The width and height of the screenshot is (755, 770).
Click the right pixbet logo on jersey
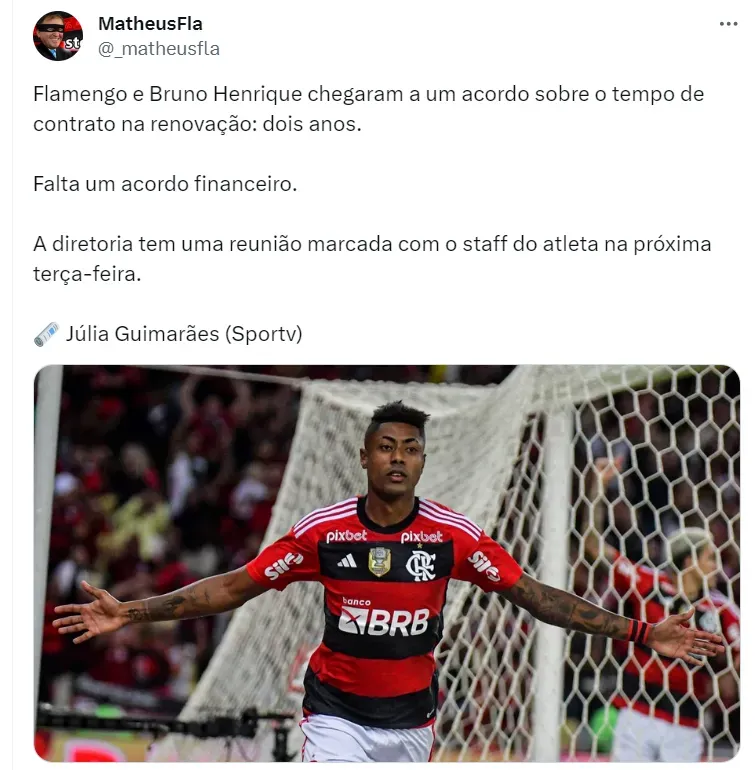[x=421, y=537]
